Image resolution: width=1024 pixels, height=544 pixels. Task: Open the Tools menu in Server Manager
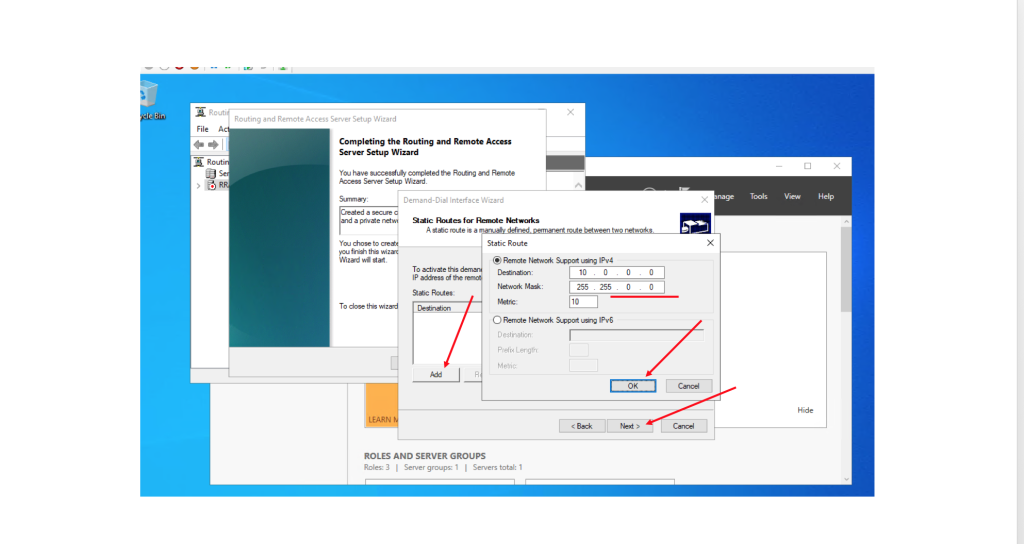point(759,197)
